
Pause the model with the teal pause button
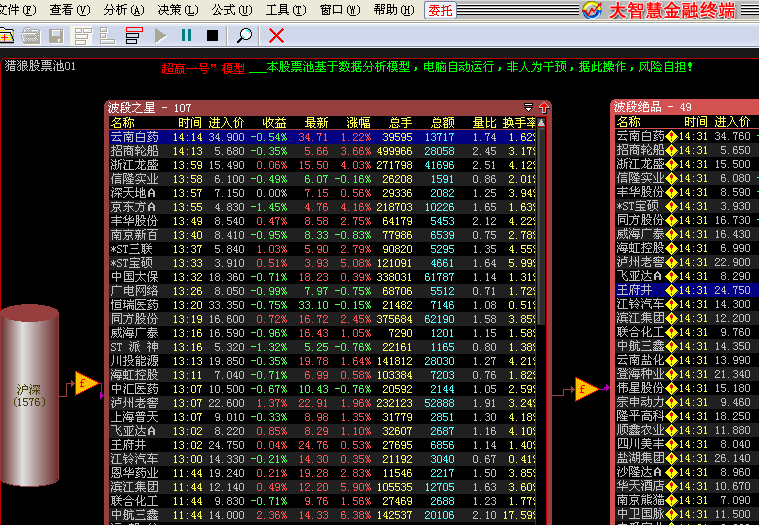(186, 35)
